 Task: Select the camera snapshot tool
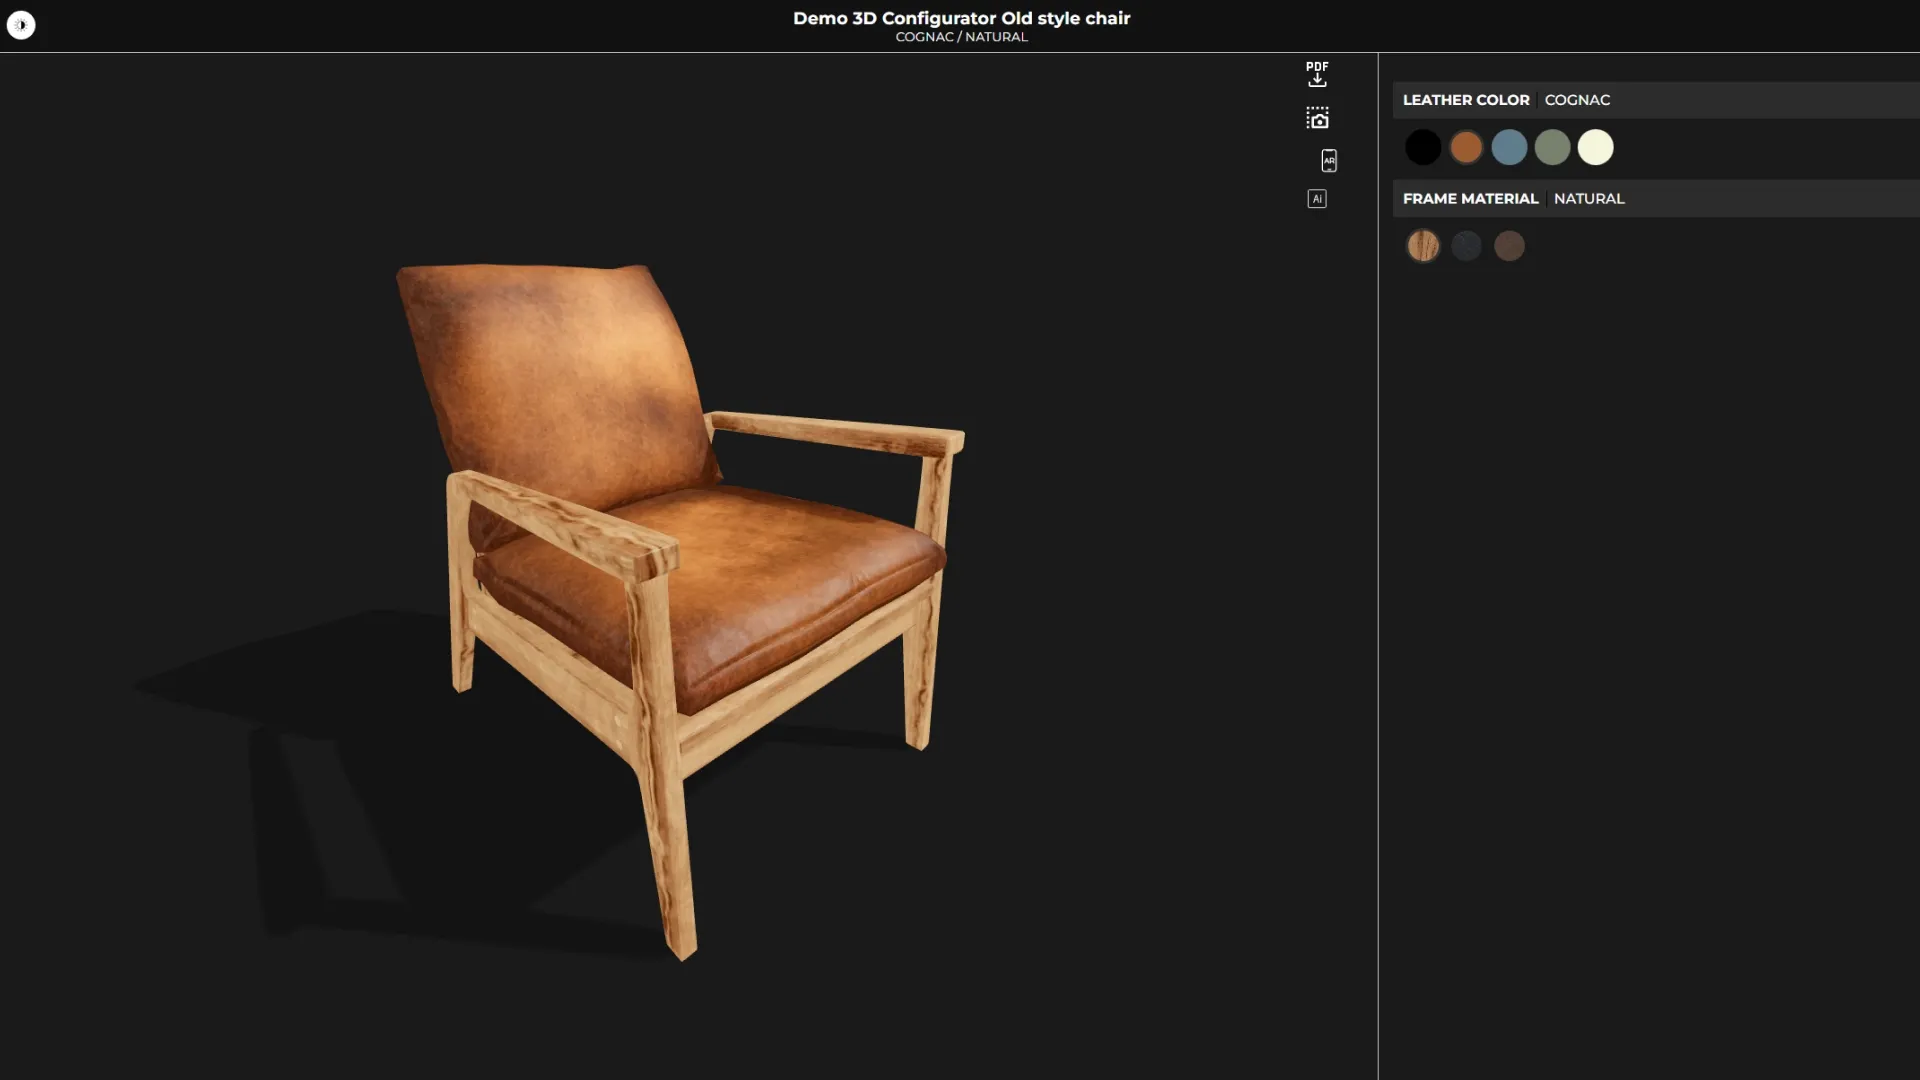point(1317,116)
